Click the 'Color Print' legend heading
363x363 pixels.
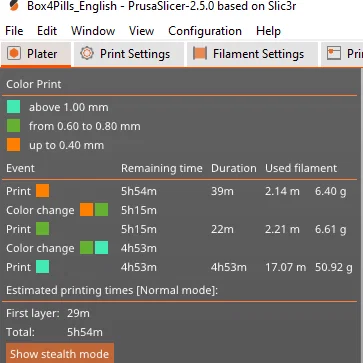point(34,84)
